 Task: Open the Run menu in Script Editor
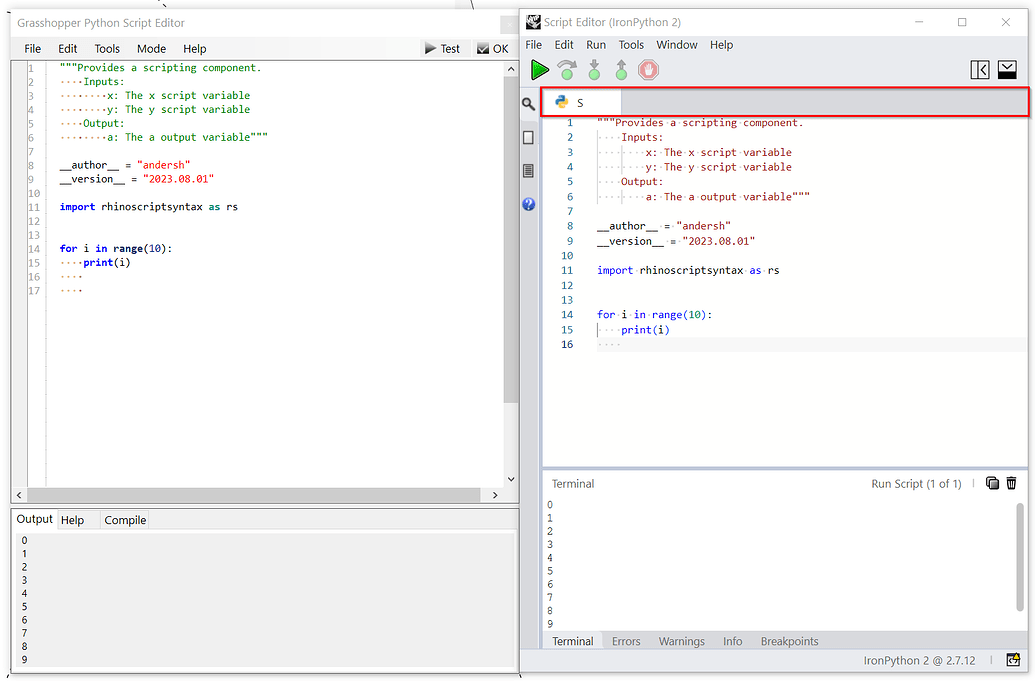(596, 44)
